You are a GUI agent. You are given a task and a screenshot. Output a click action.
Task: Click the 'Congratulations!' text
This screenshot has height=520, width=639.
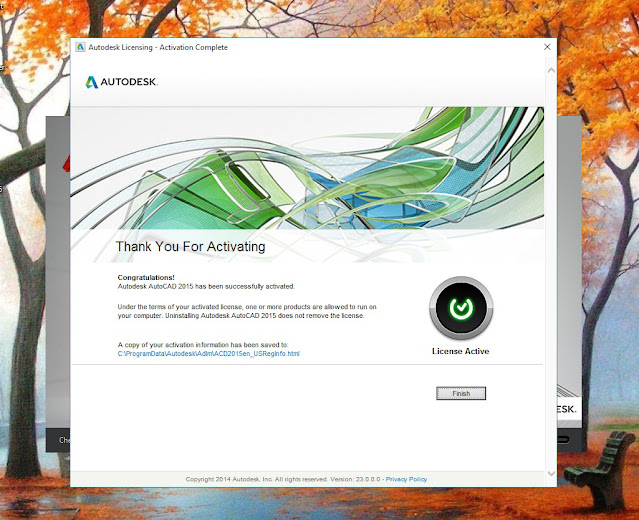pyautogui.click(x=146, y=278)
